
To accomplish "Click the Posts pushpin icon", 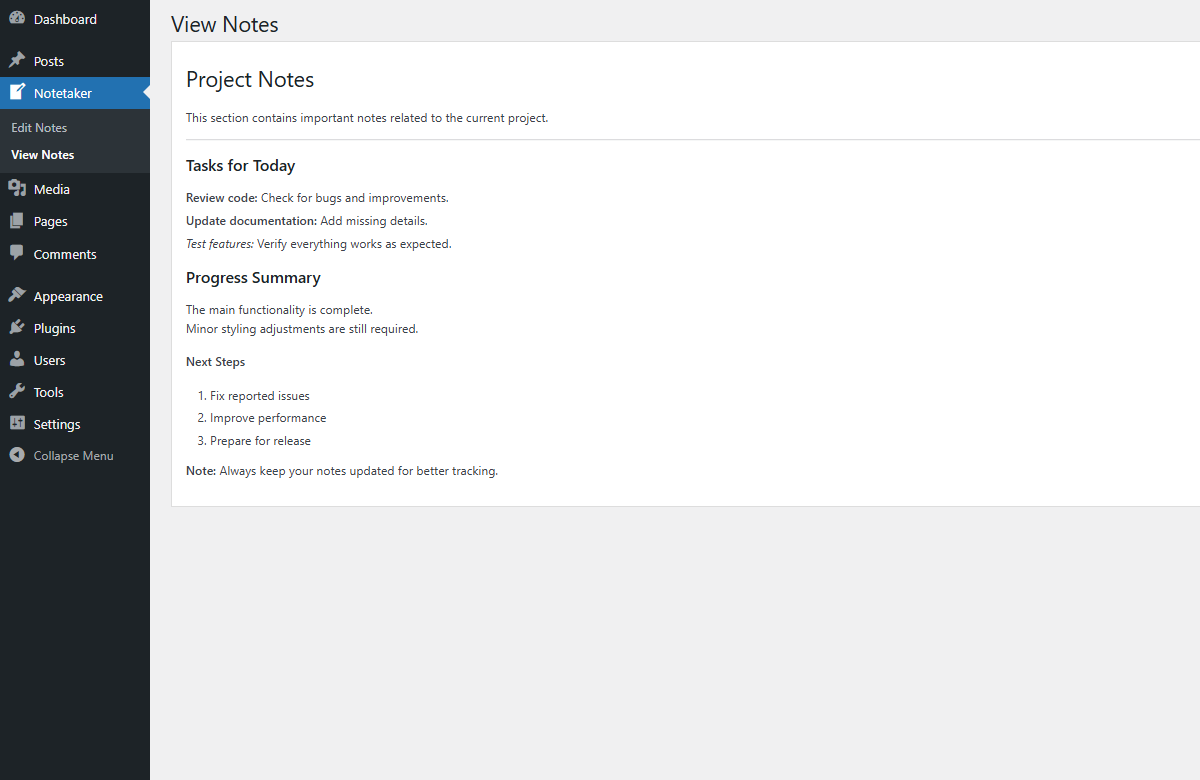I will click(17, 61).
